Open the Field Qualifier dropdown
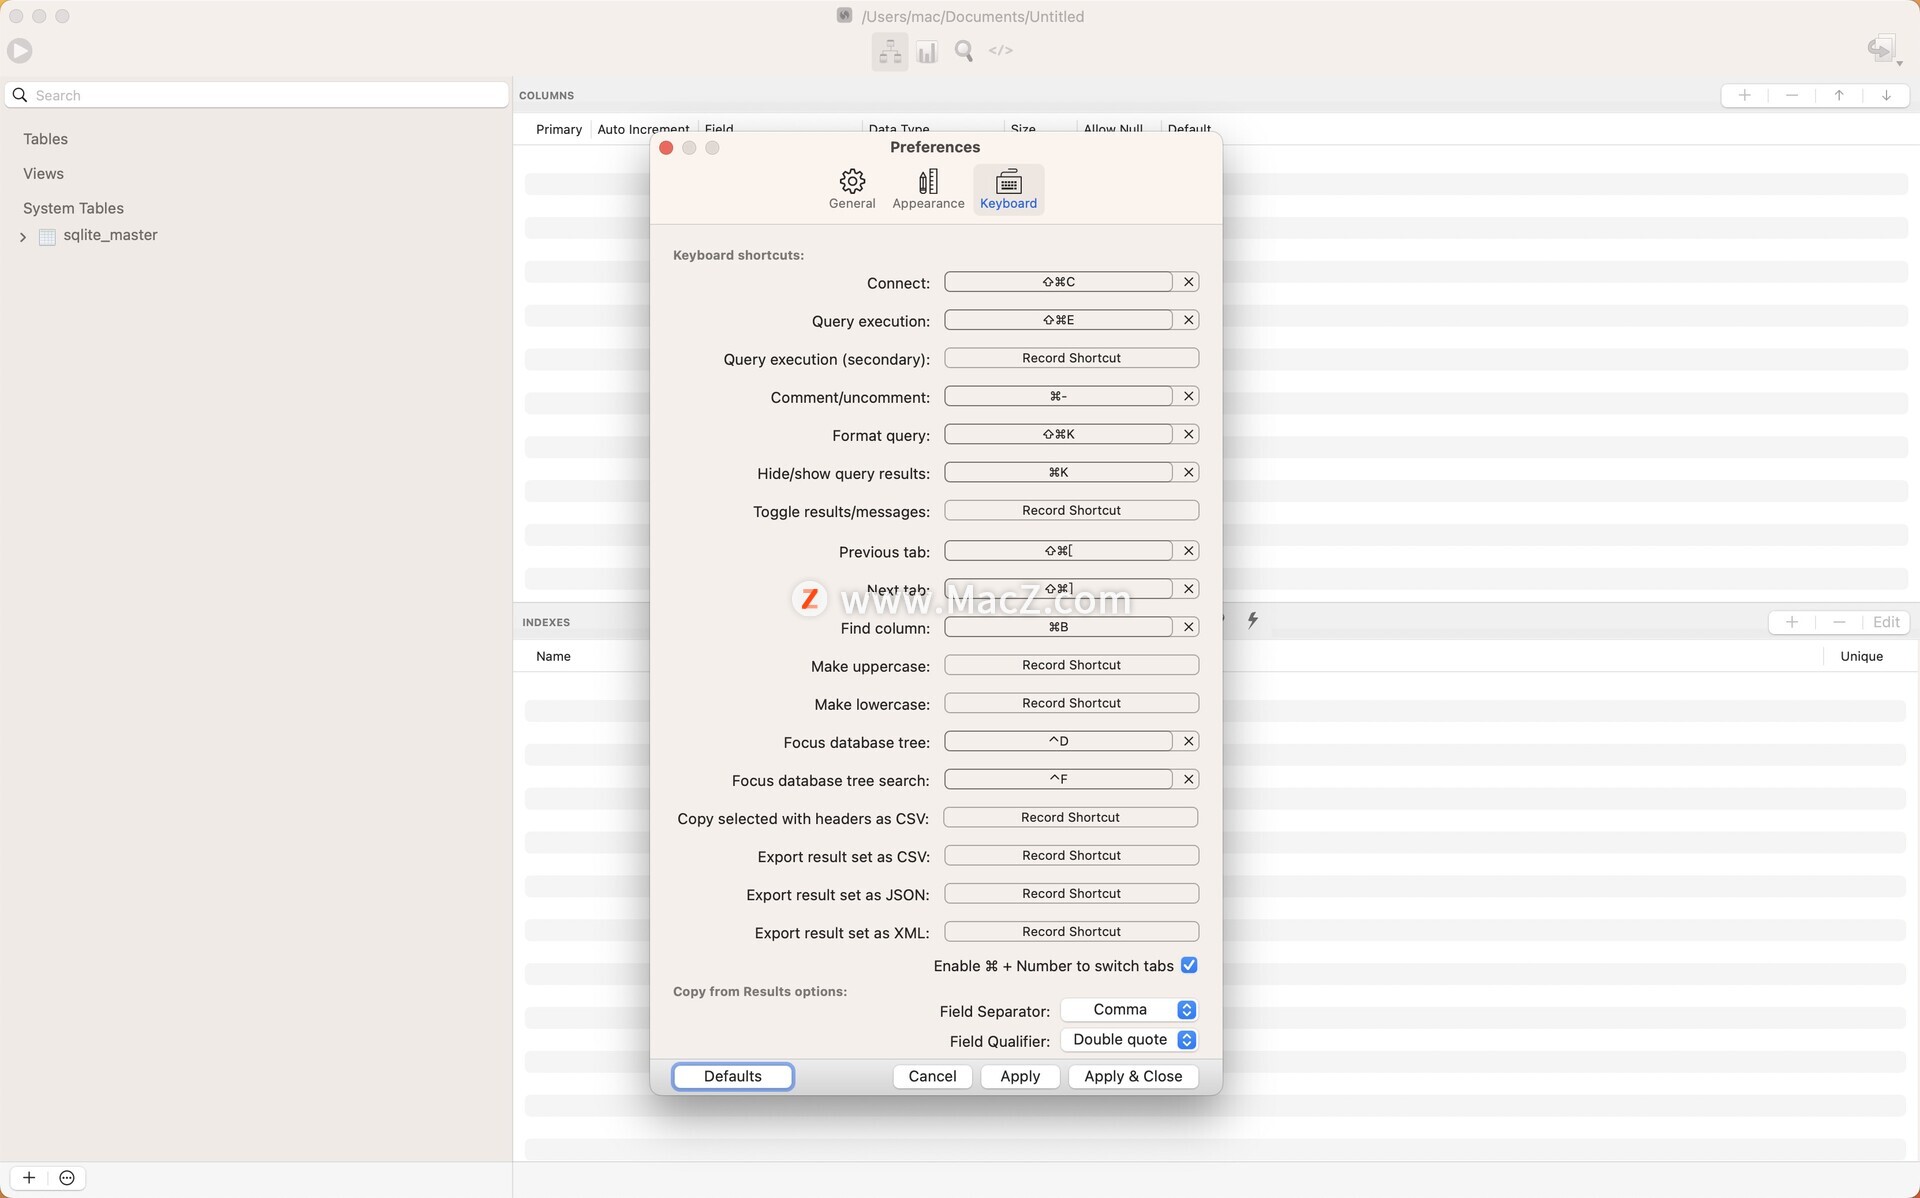 point(1129,1040)
